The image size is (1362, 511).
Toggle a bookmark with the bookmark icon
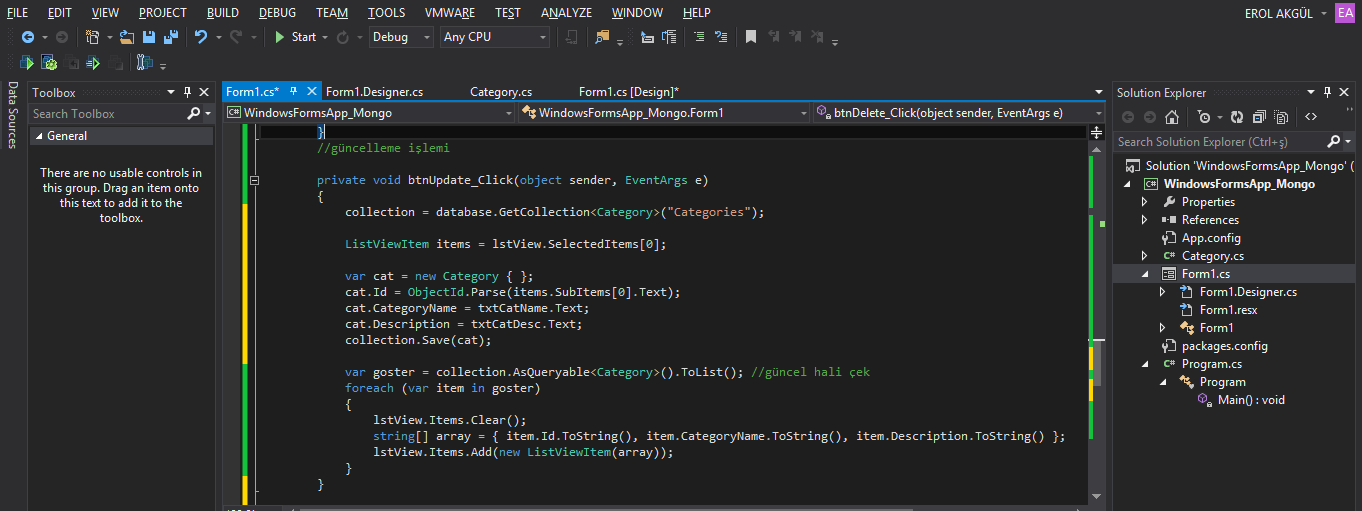[750, 37]
